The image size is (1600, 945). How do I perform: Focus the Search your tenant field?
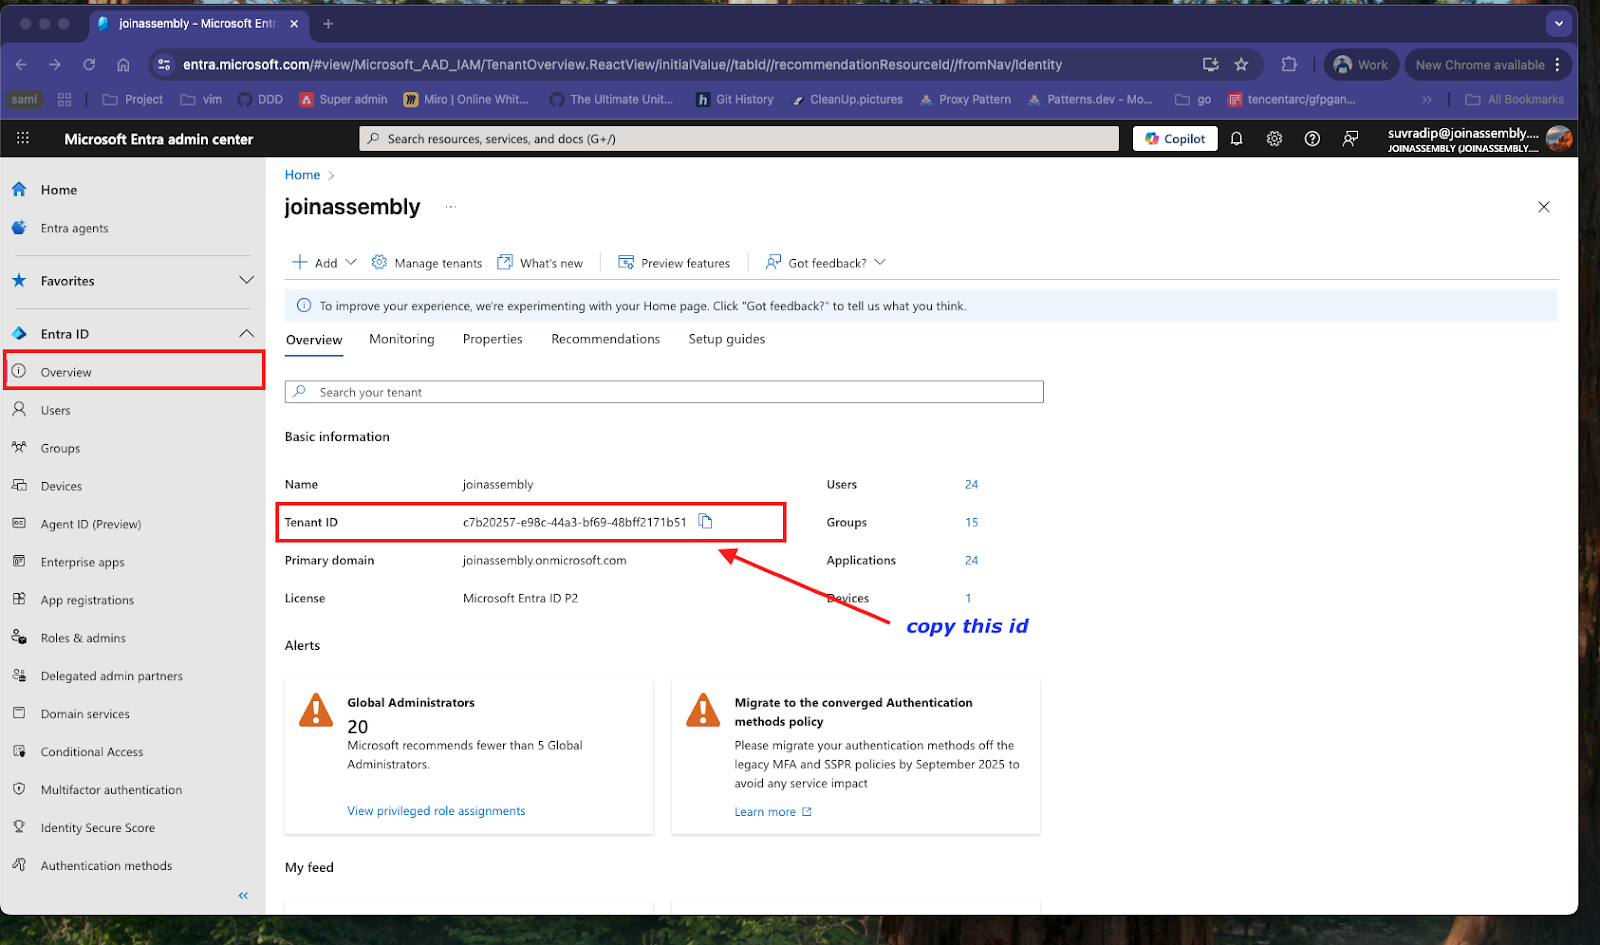tap(664, 392)
